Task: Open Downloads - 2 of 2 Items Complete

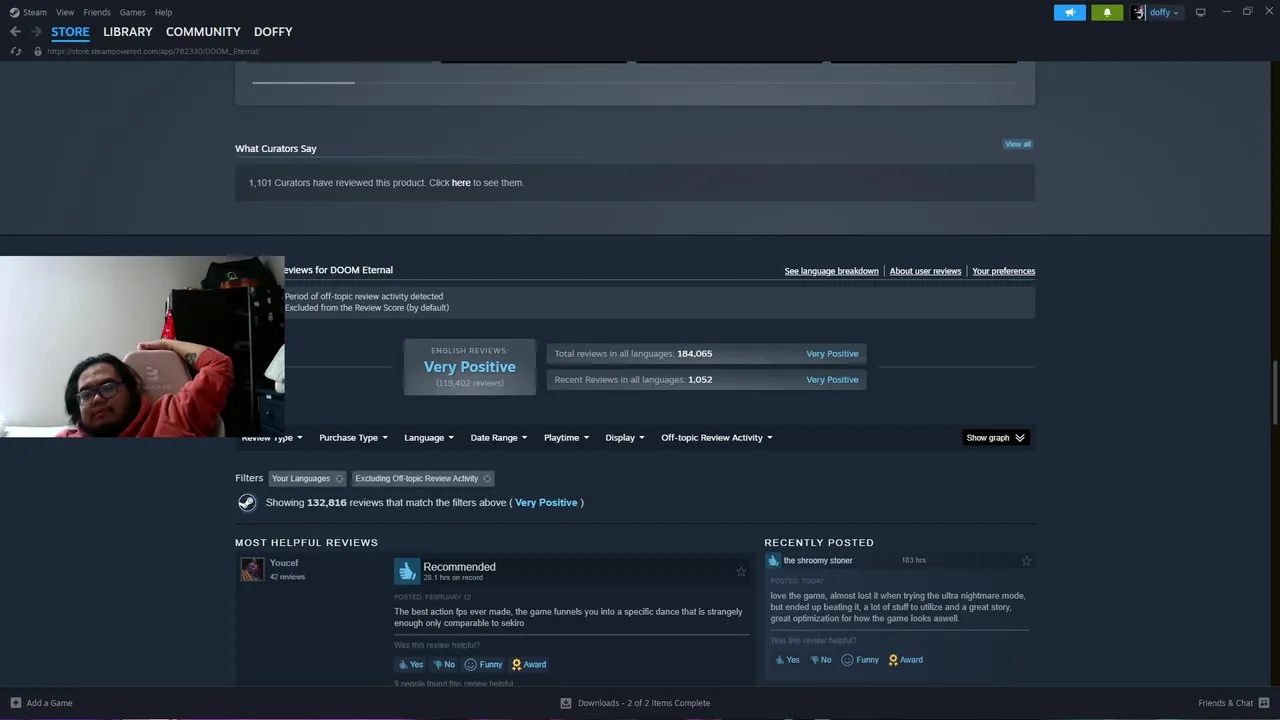Action: pyautogui.click(x=644, y=703)
